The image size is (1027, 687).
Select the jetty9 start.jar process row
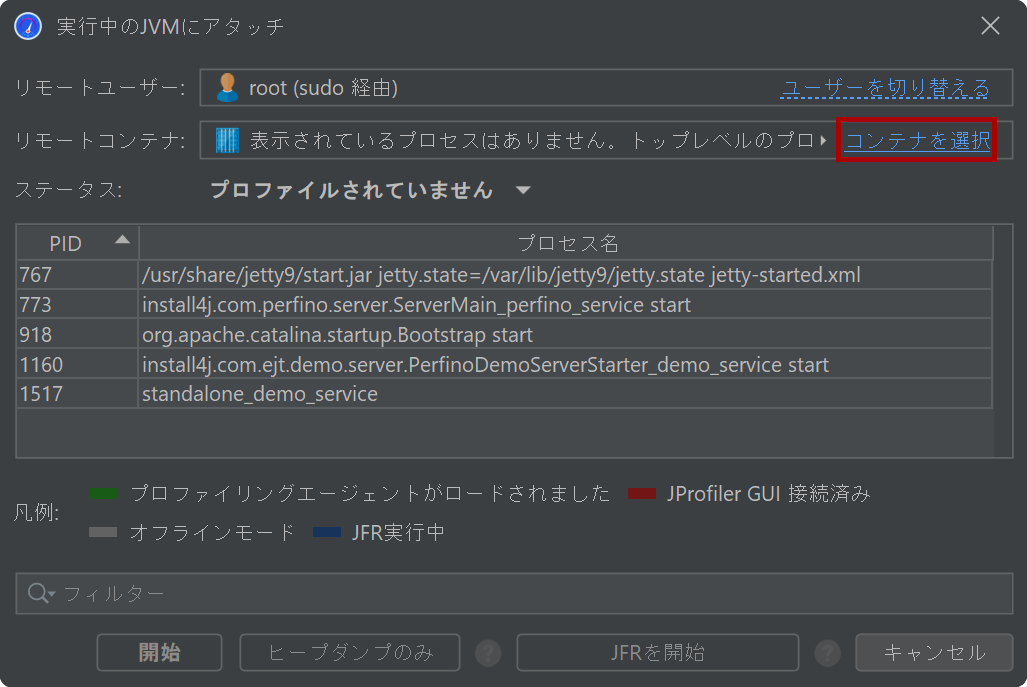pos(504,275)
